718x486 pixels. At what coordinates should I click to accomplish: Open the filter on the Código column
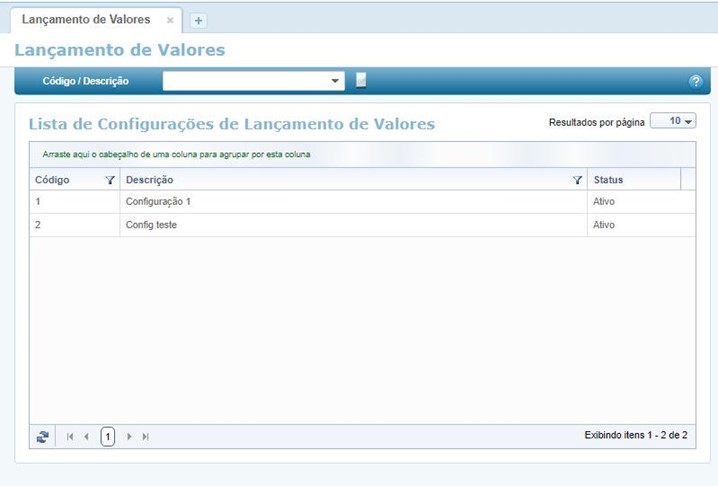tap(109, 180)
